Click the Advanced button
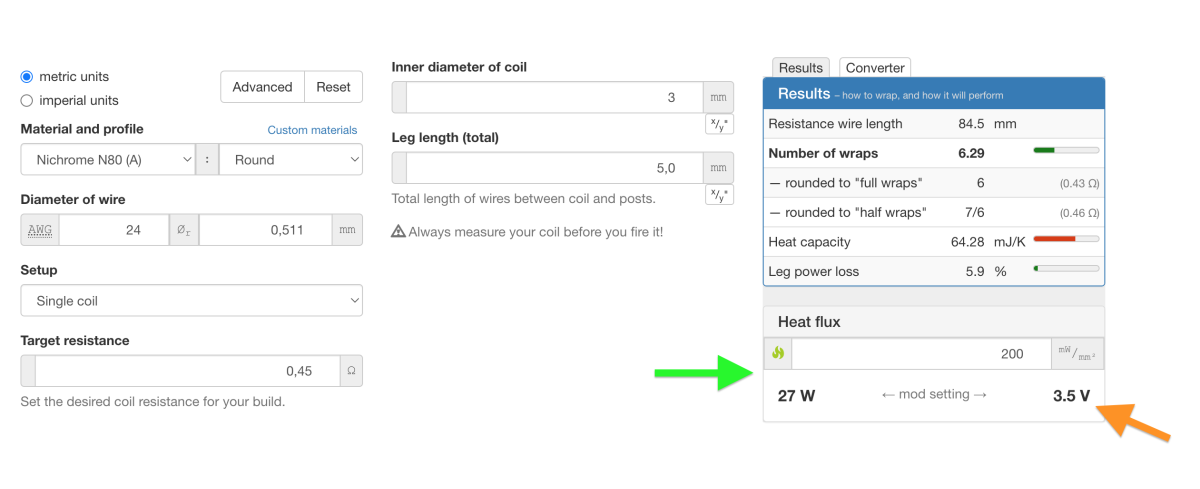The image size is (1200, 489). pos(262,87)
